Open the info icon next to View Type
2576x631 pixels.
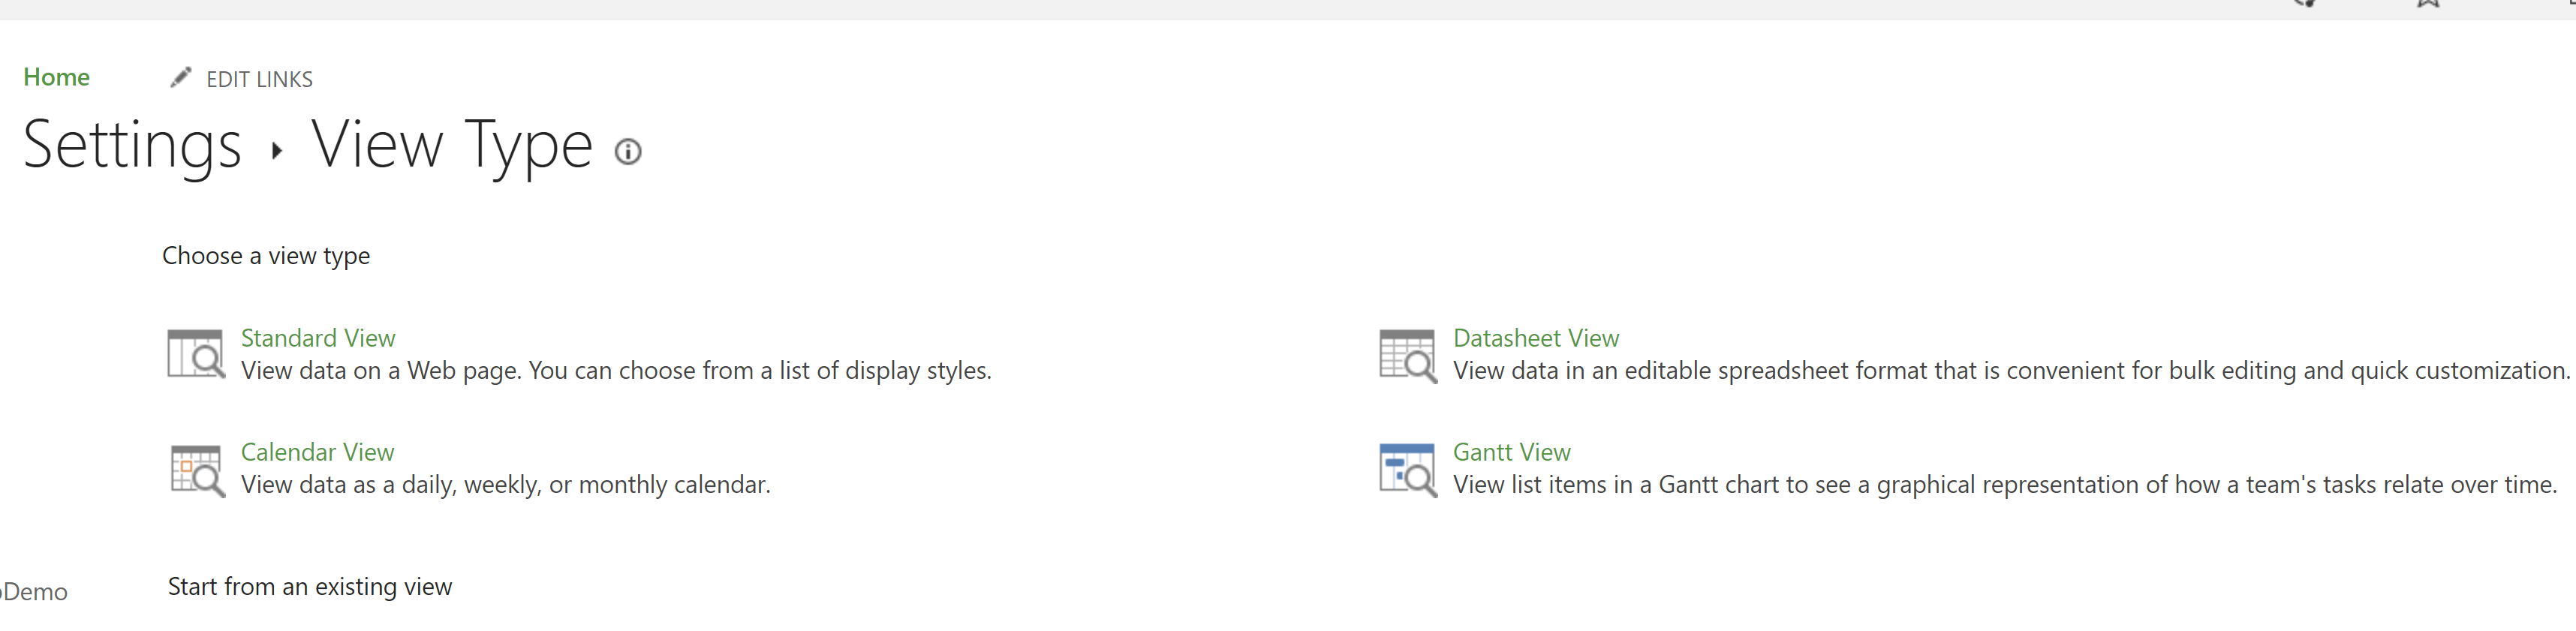[x=628, y=152]
